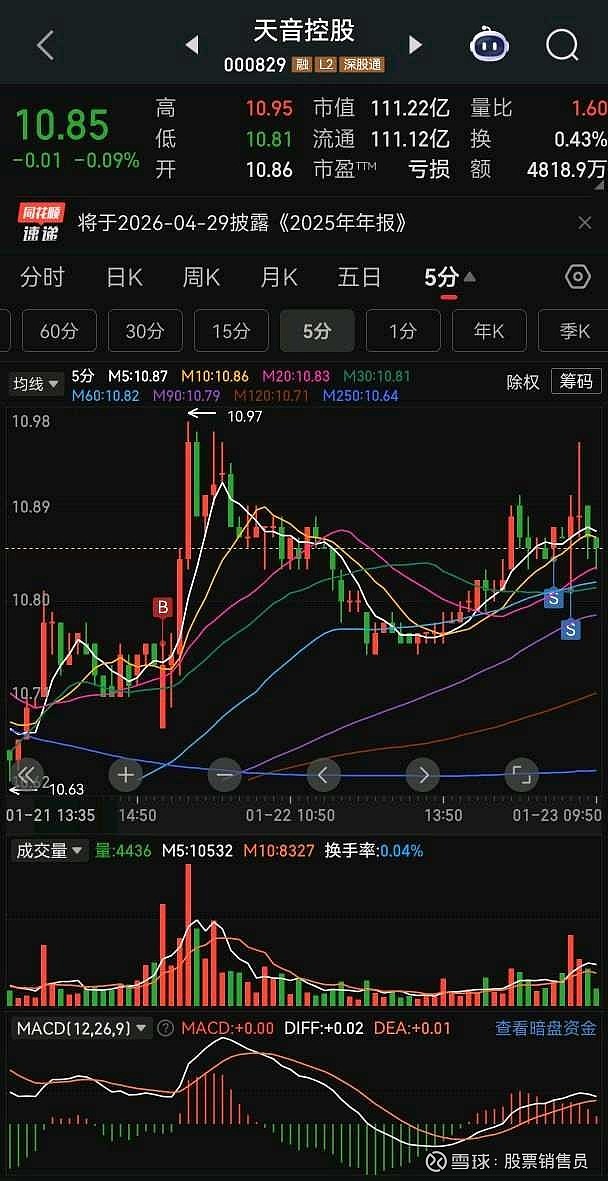Open the robot AI assistant
This screenshot has height=1181, width=608.
click(x=490, y=45)
